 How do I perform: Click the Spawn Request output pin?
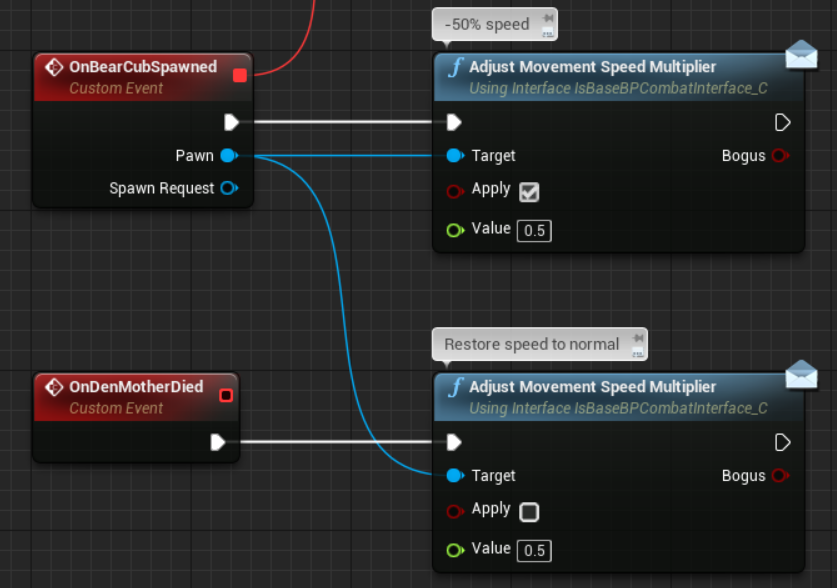coord(228,188)
